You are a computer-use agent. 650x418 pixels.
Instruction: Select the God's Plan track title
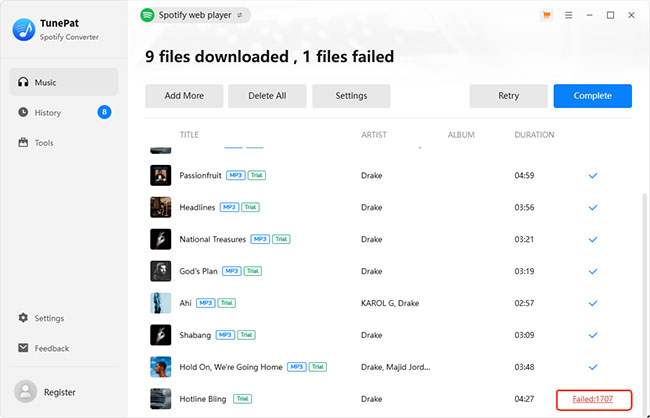pyautogui.click(x=198, y=271)
